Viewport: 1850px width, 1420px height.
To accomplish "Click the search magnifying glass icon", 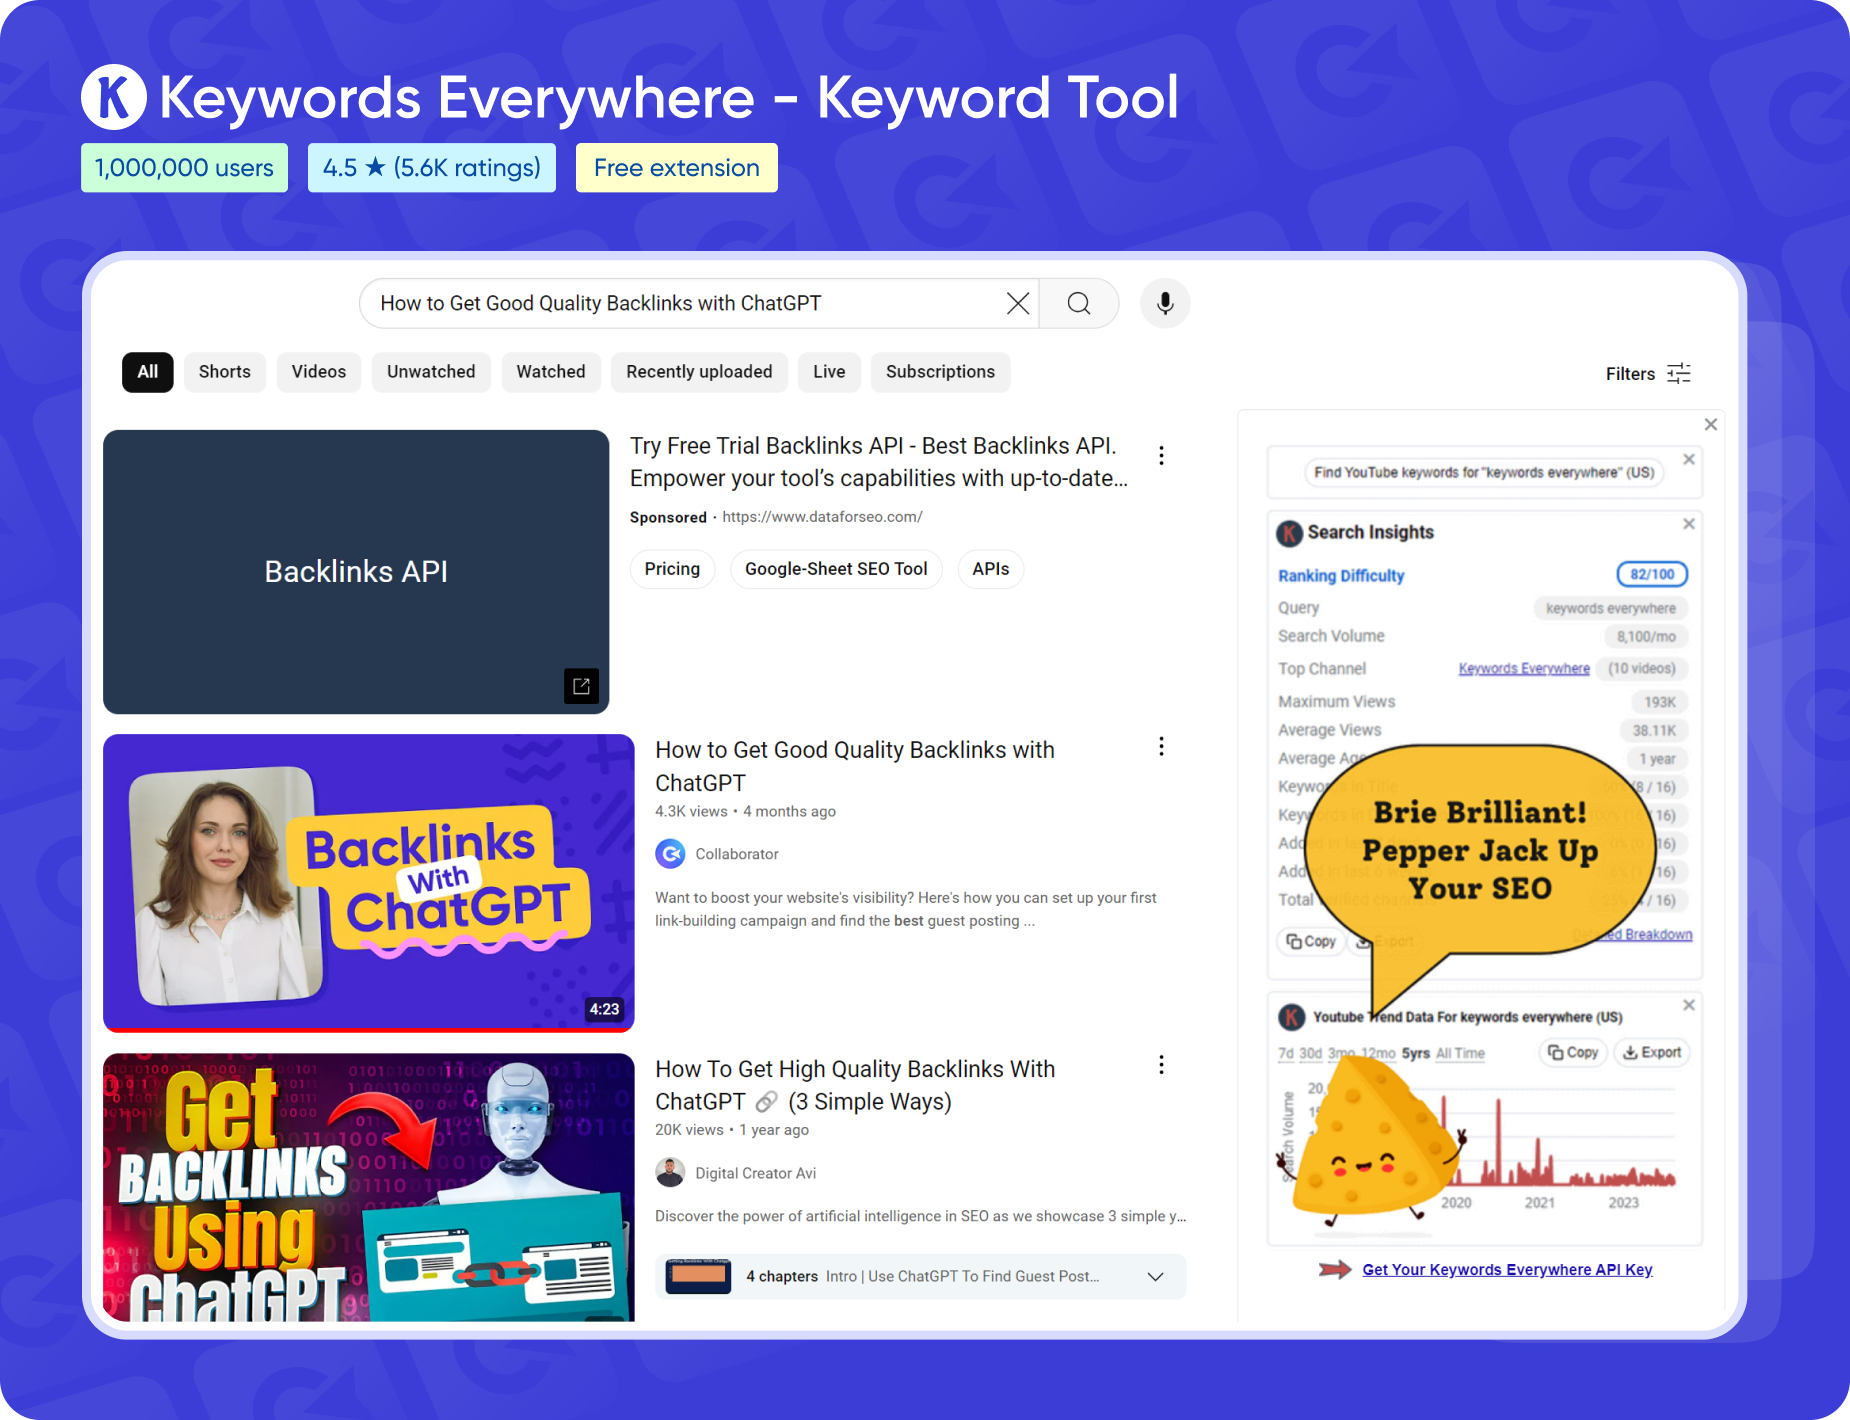I will tap(1079, 303).
